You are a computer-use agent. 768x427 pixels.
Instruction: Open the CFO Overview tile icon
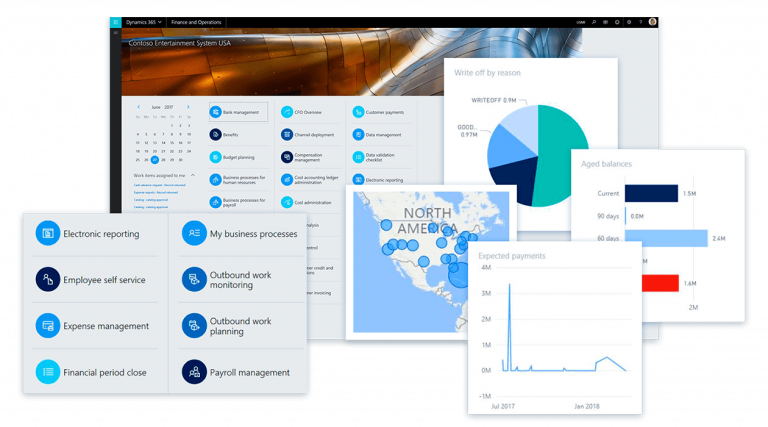287,112
